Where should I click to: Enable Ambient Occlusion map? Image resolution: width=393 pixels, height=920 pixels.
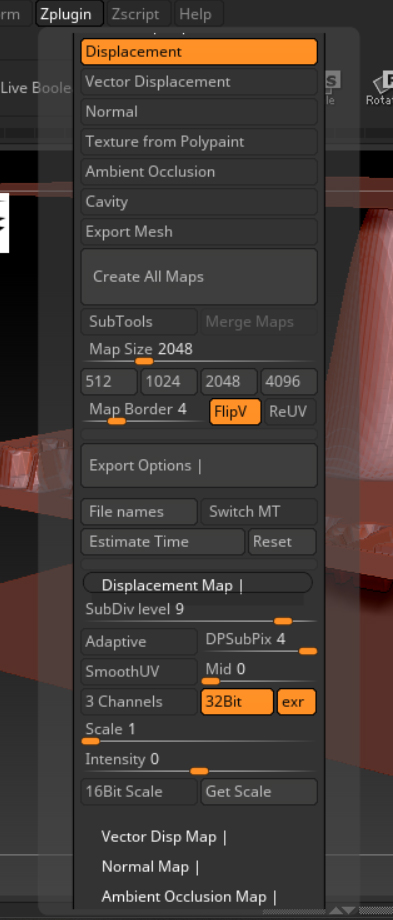pyautogui.click(x=199, y=171)
